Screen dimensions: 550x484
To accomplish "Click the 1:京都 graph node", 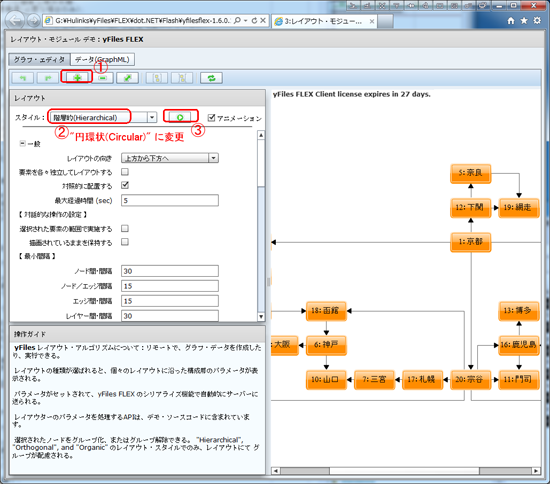I will coord(470,242).
